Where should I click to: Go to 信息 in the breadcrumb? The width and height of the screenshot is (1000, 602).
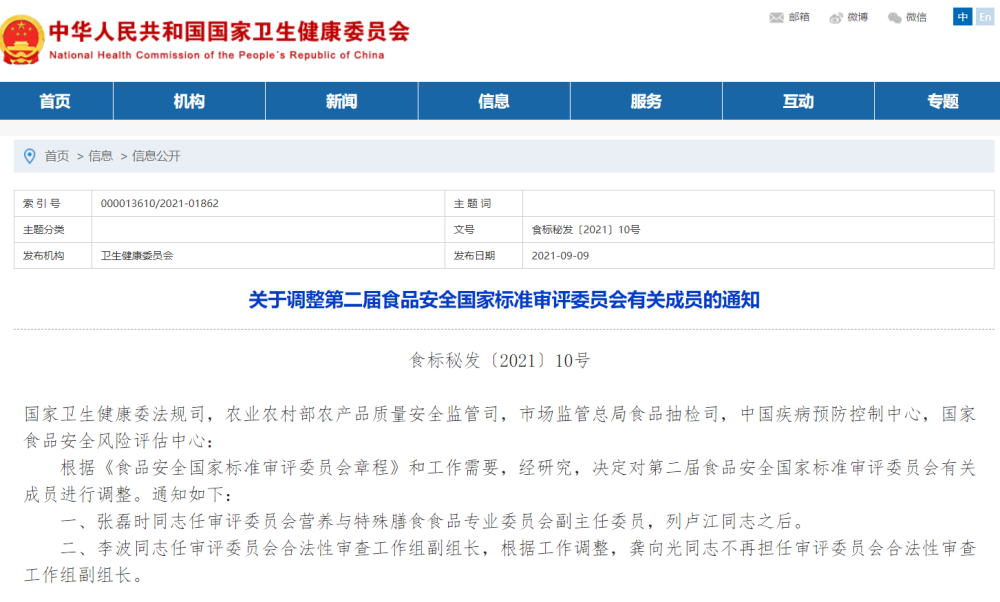coord(100,156)
